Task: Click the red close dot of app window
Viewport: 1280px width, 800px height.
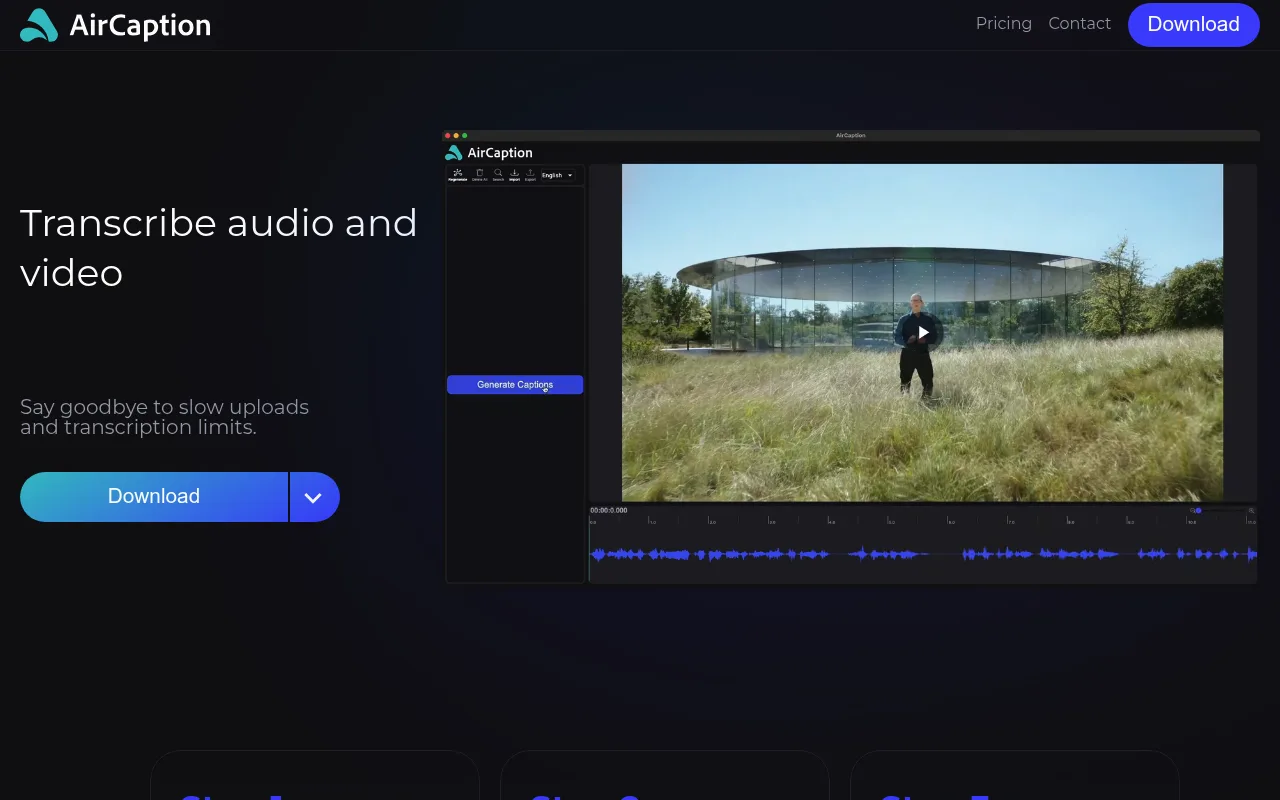Action: [448, 135]
